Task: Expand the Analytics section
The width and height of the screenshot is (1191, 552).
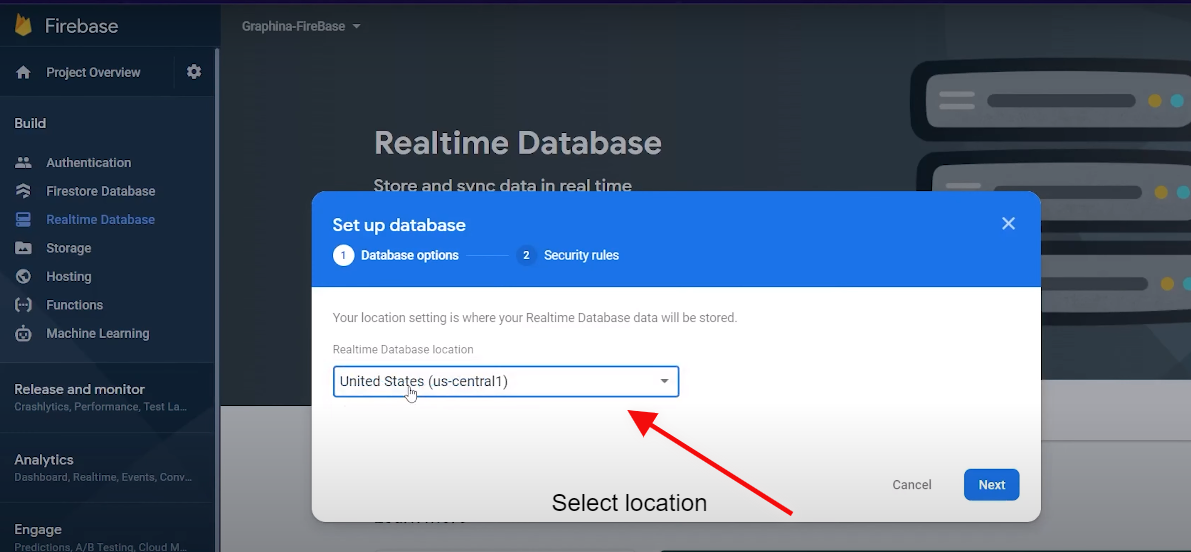Action: pyautogui.click(x=105, y=468)
